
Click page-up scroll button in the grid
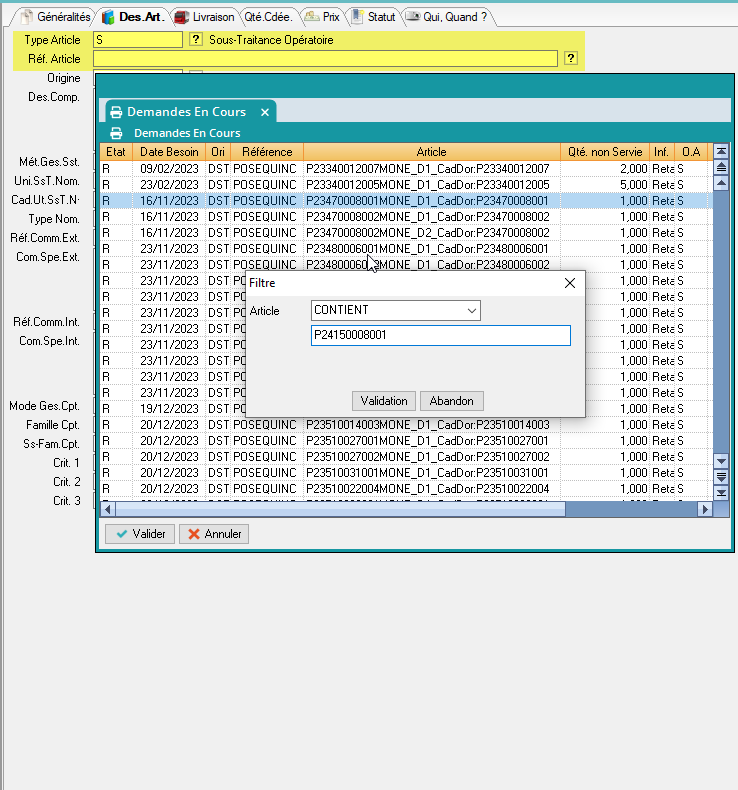(x=721, y=167)
